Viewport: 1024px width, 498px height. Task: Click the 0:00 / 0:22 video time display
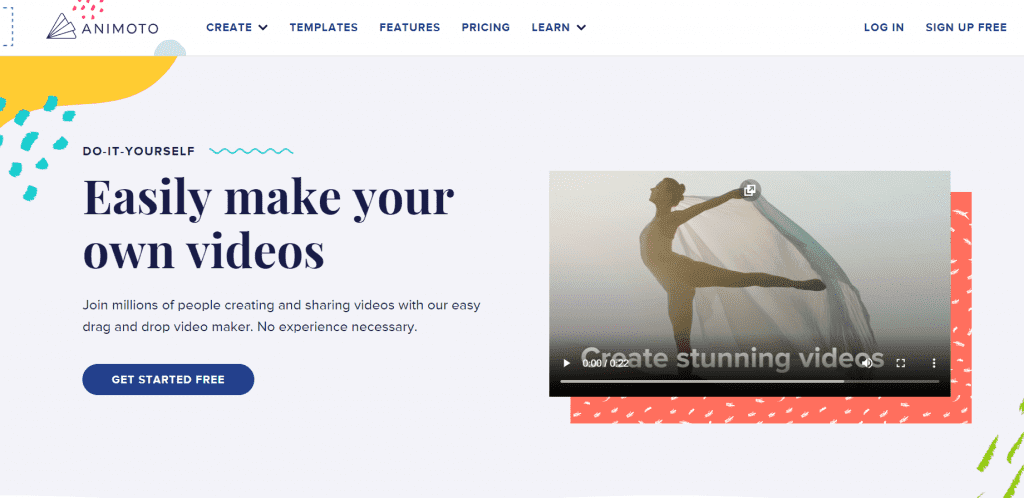[605, 363]
